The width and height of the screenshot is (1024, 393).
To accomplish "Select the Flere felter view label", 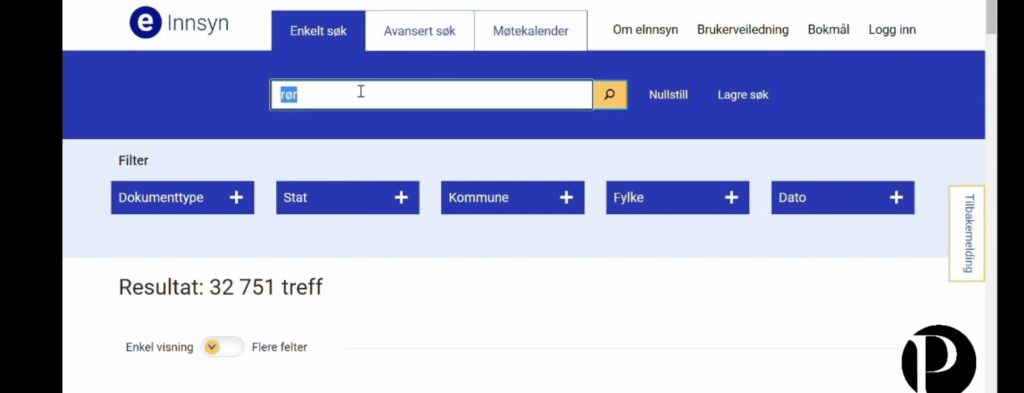I will click(x=280, y=347).
